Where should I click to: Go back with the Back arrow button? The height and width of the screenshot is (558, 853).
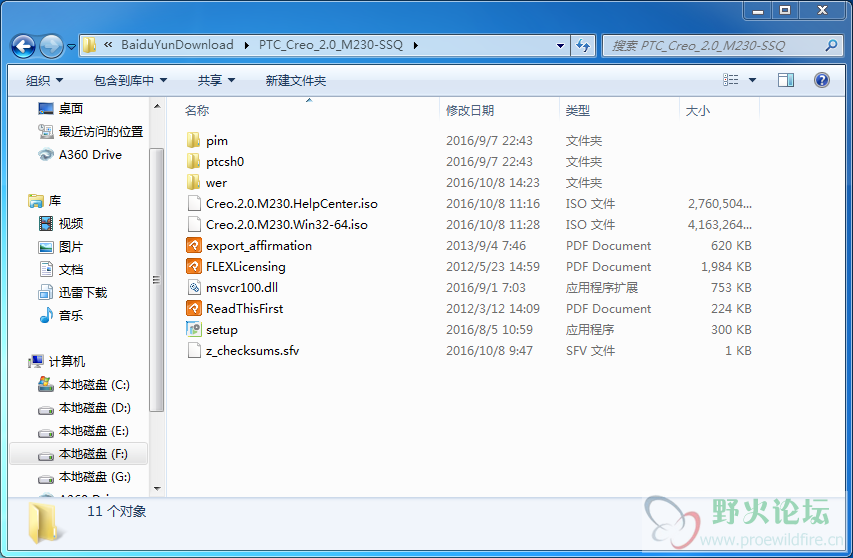point(23,46)
